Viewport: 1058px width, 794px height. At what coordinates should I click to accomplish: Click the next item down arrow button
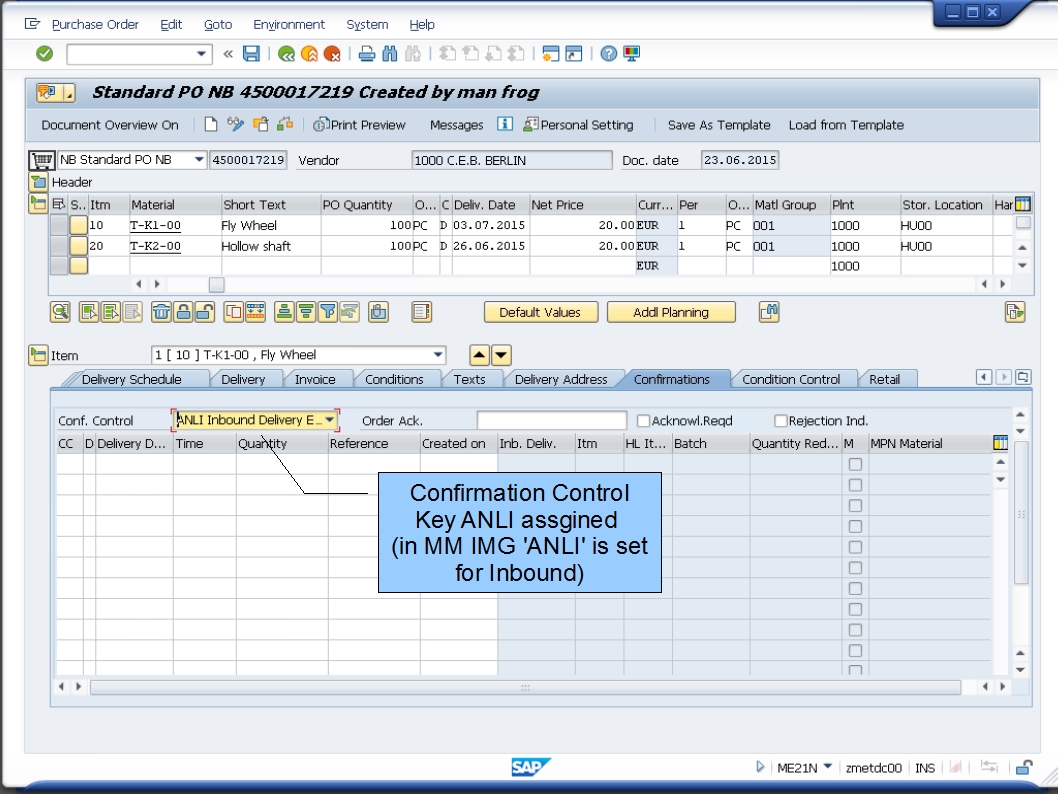pos(501,355)
